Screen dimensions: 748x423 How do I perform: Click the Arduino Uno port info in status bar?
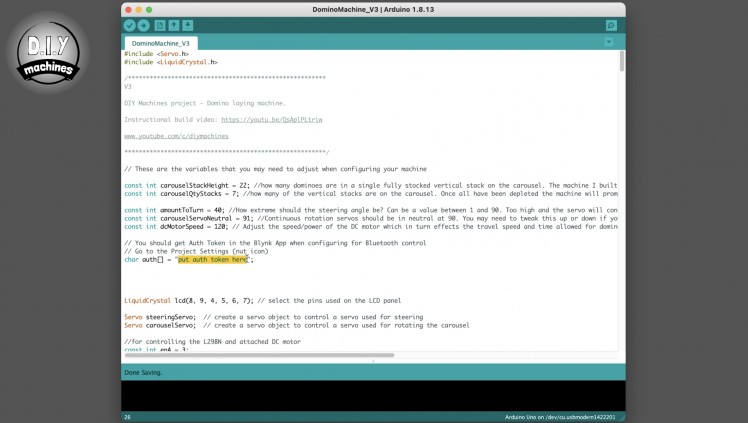[x=559, y=417]
